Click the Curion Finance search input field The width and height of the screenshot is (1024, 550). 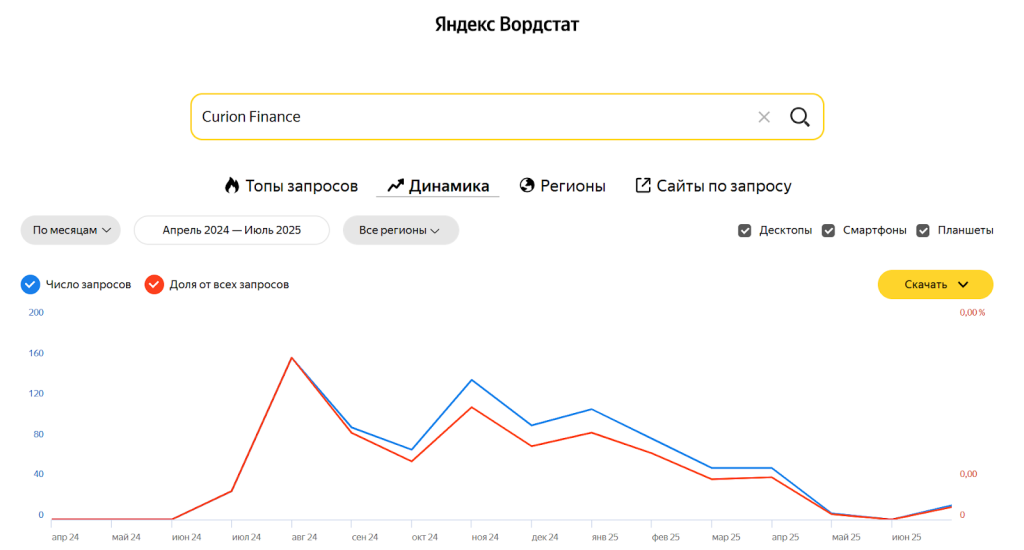click(x=470, y=117)
